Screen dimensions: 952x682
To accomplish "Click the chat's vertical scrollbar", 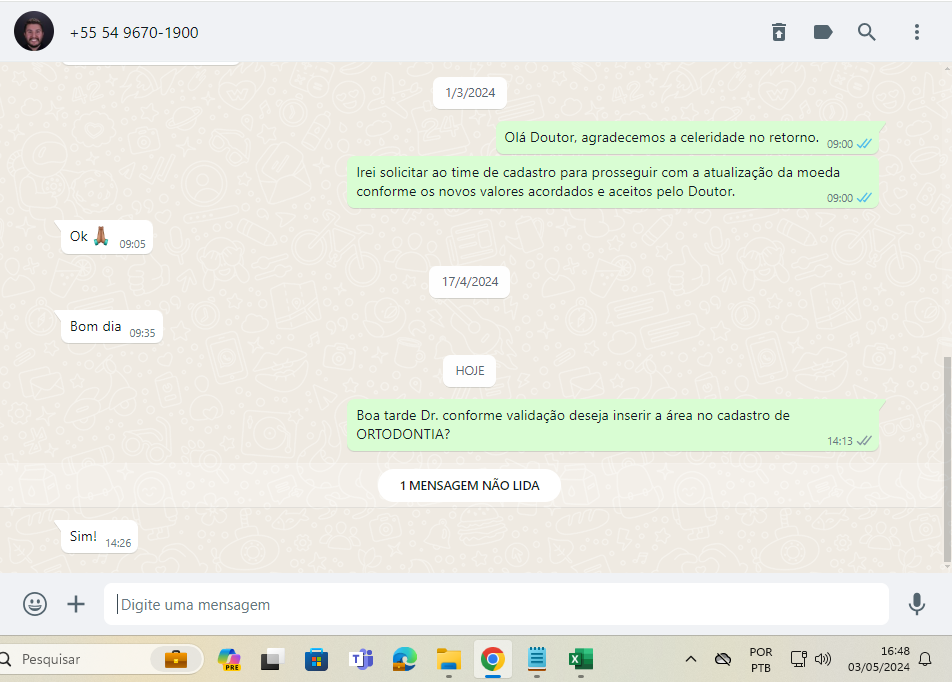I will pyautogui.click(x=947, y=460).
